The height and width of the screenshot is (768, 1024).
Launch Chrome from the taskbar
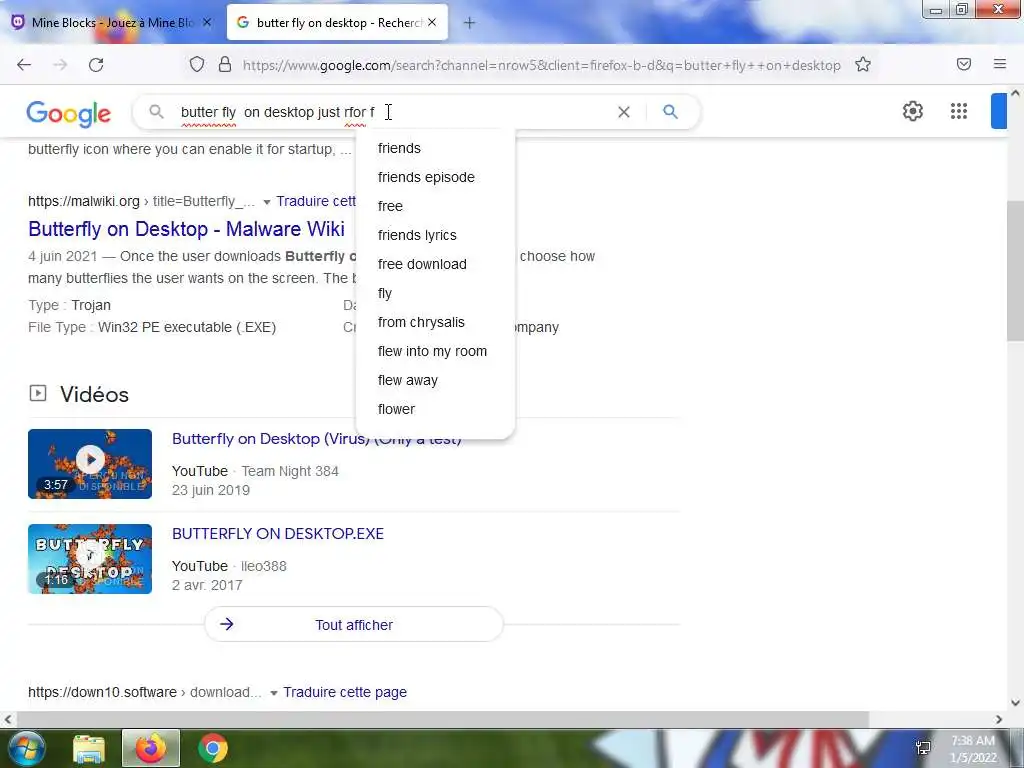[213, 748]
